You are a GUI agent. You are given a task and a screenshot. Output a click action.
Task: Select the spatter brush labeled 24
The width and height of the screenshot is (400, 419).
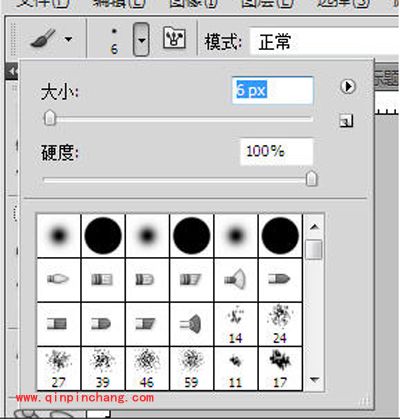(280, 324)
